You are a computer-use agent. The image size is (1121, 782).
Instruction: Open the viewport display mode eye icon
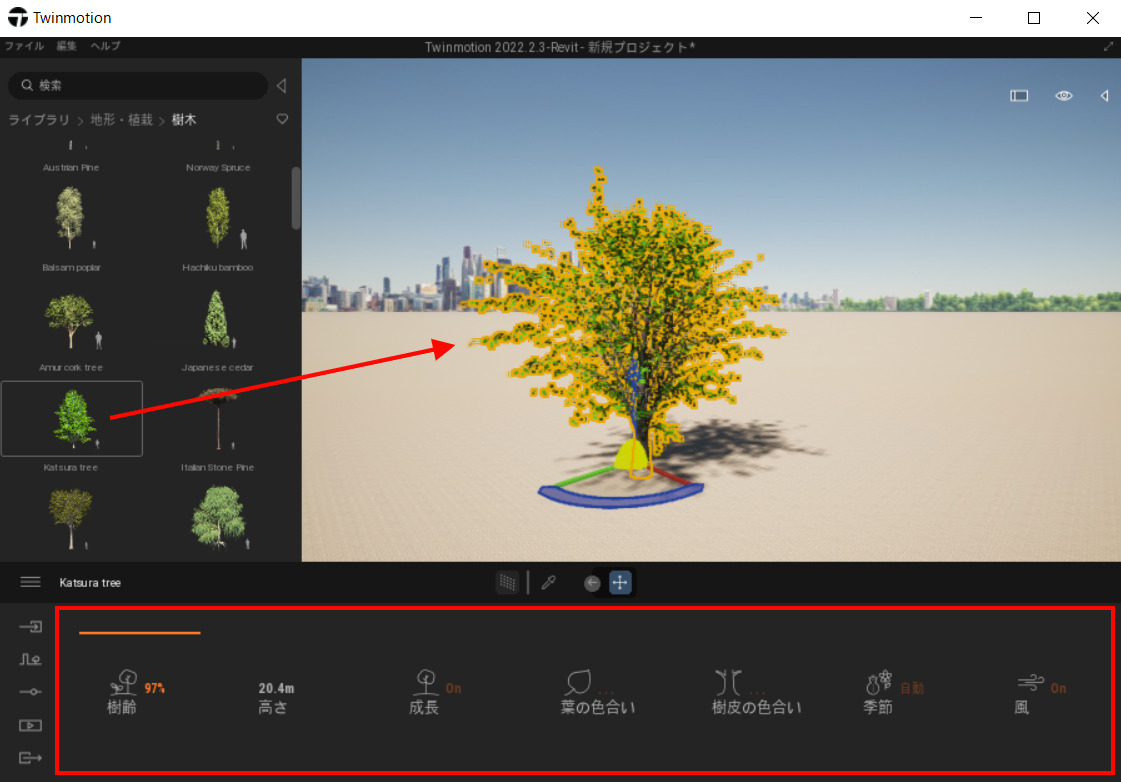[1063, 95]
